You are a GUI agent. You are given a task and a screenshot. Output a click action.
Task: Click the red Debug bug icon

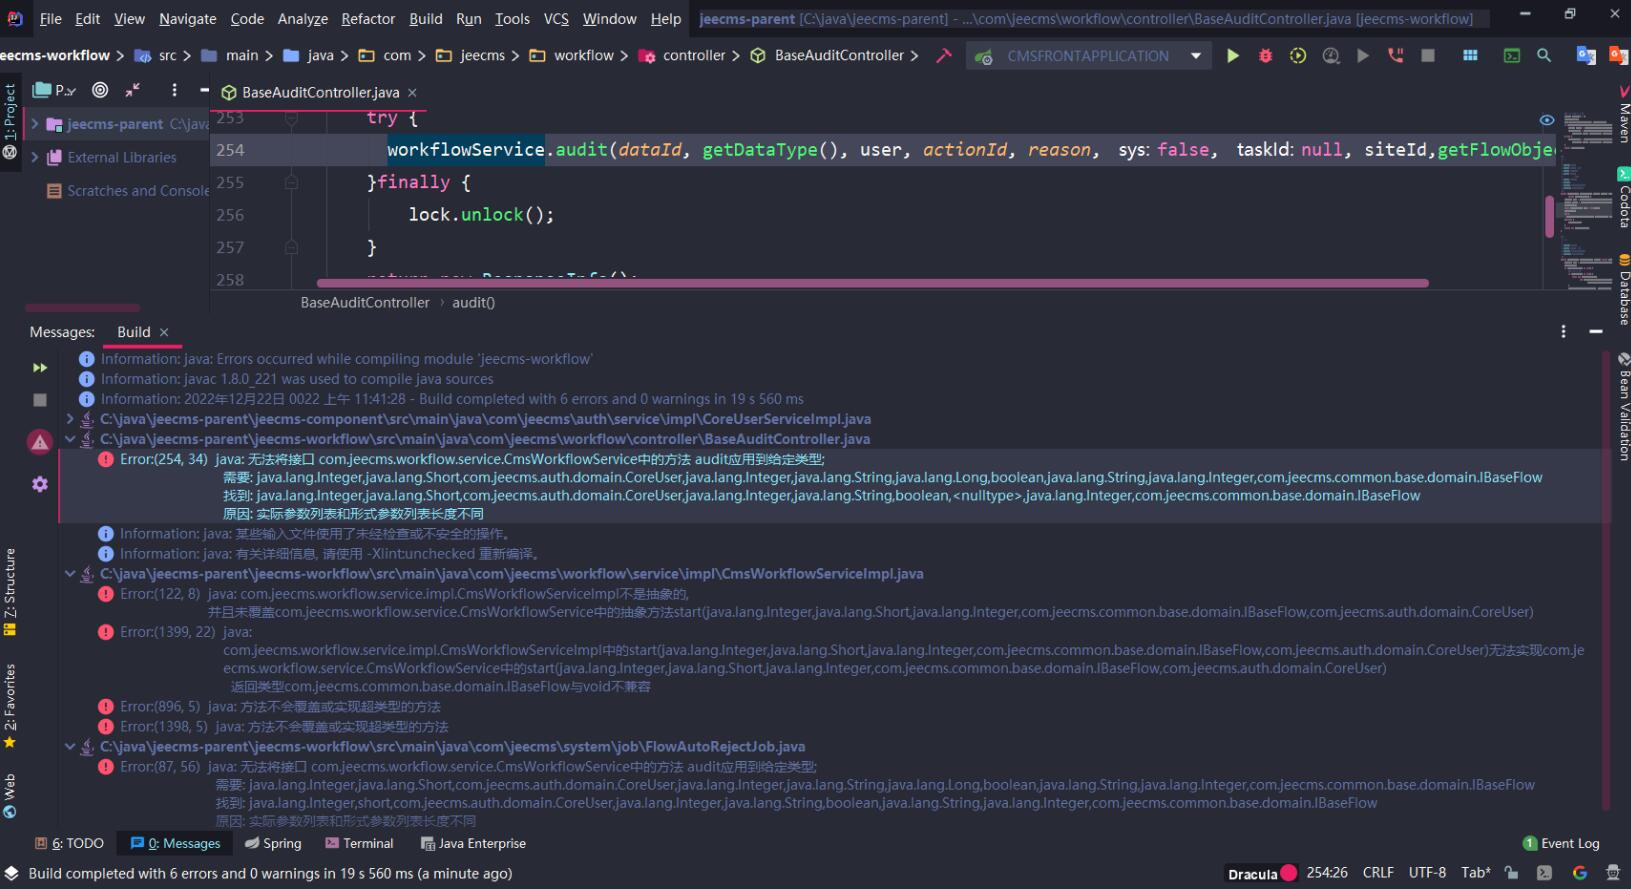1265,56
